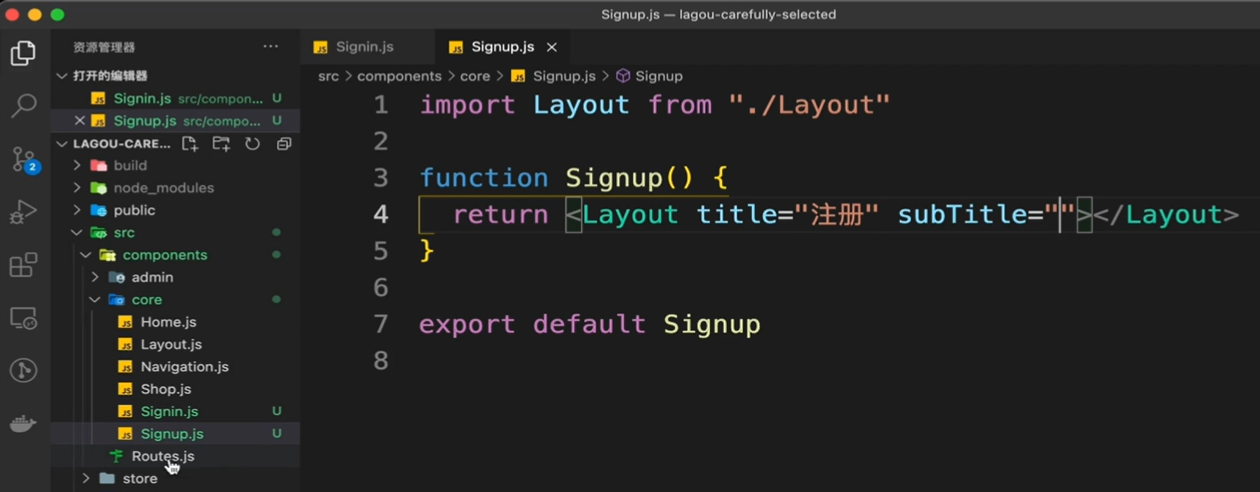Open the Run and Debug view
The height and width of the screenshot is (492, 1260).
point(23,212)
